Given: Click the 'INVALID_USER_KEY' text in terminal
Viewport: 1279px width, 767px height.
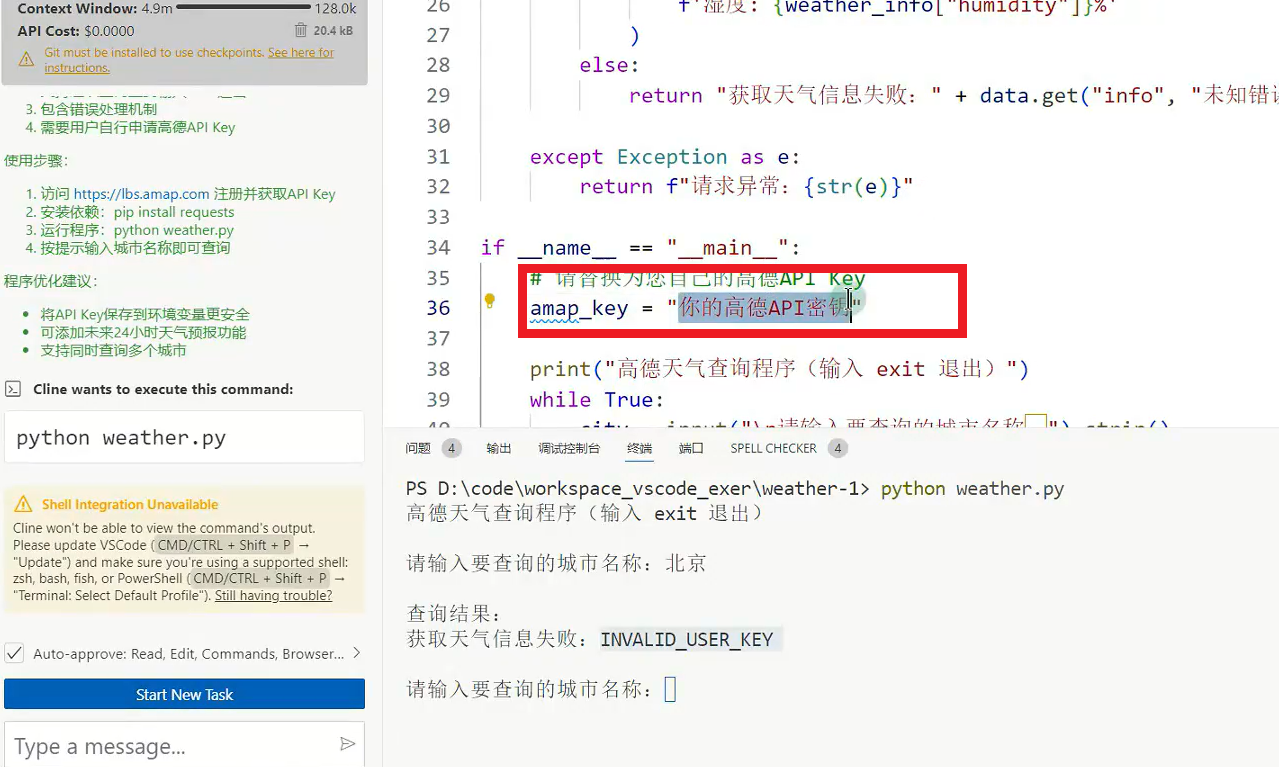Looking at the screenshot, I should [x=687, y=639].
